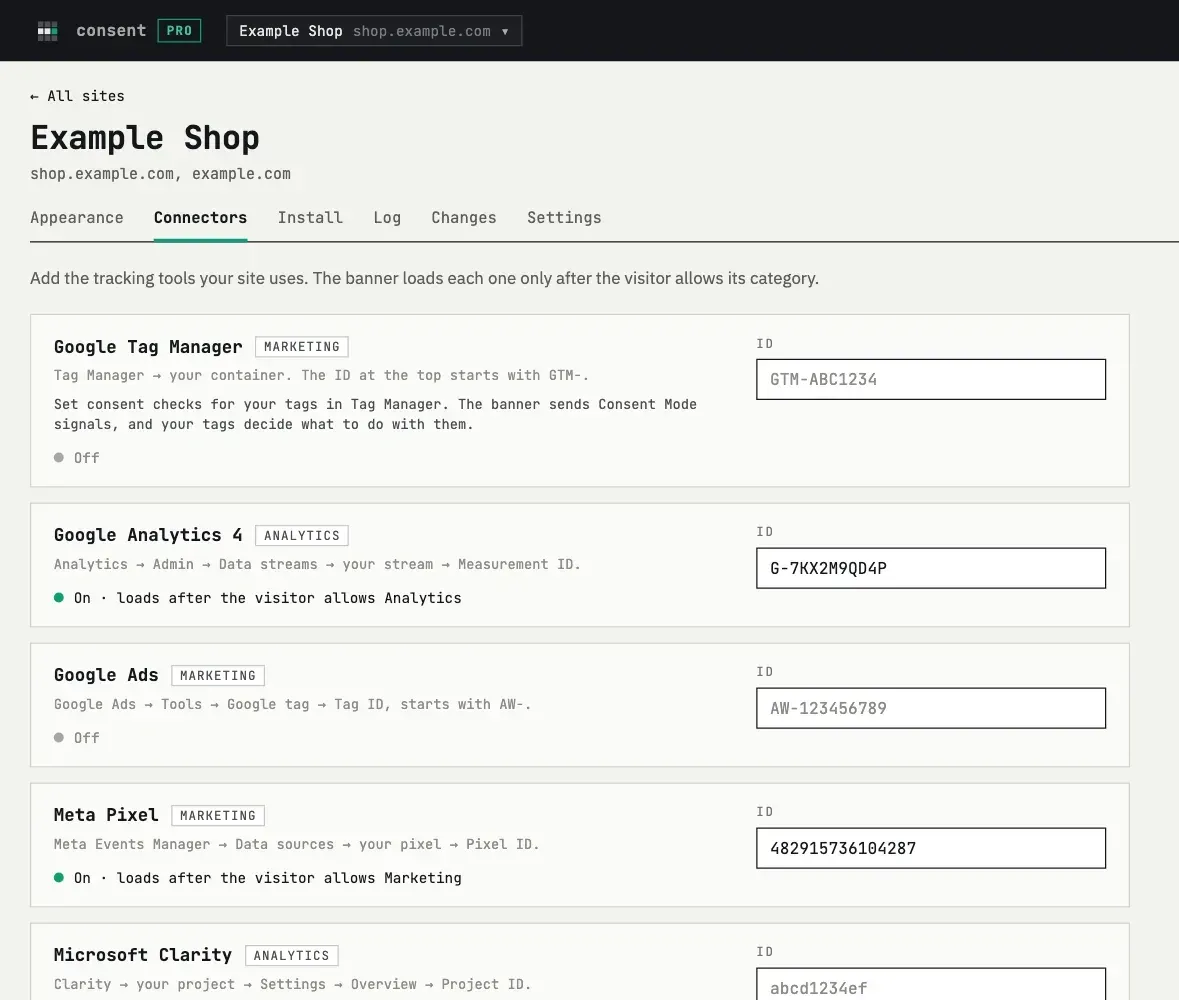Click the consent grid logo icon
Screen dimensions: 1179x1000
coord(47,31)
